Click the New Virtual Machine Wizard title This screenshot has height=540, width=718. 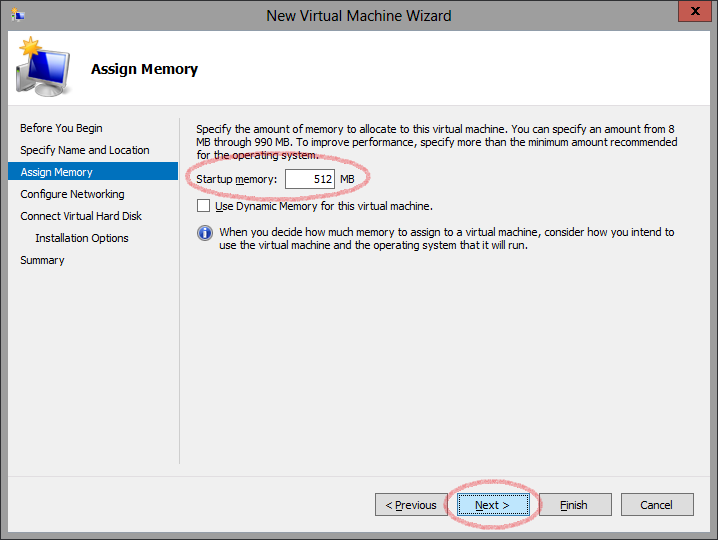(358, 15)
